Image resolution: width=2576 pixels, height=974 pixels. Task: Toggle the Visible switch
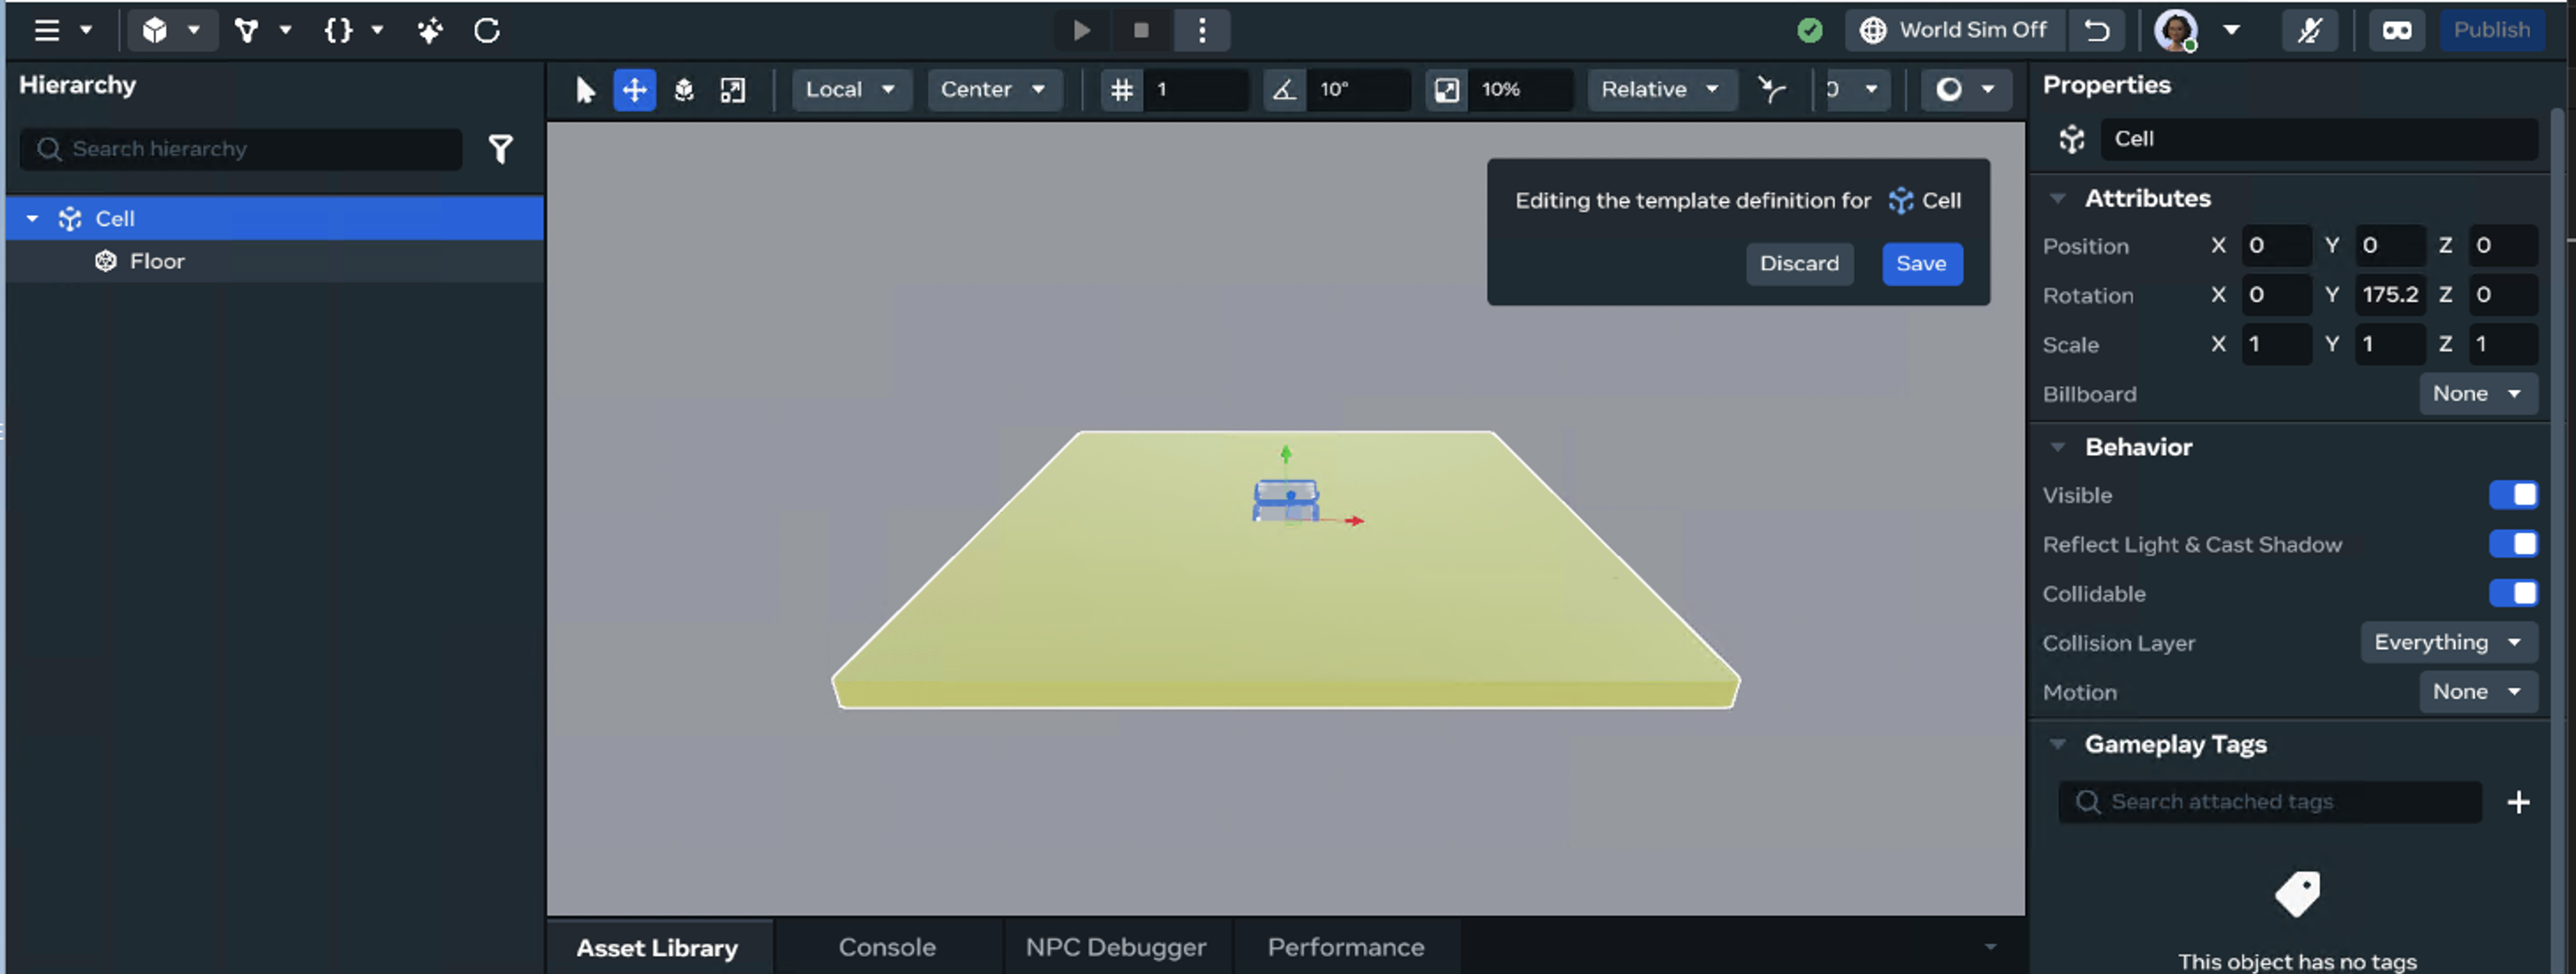click(x=2512, y=495)
